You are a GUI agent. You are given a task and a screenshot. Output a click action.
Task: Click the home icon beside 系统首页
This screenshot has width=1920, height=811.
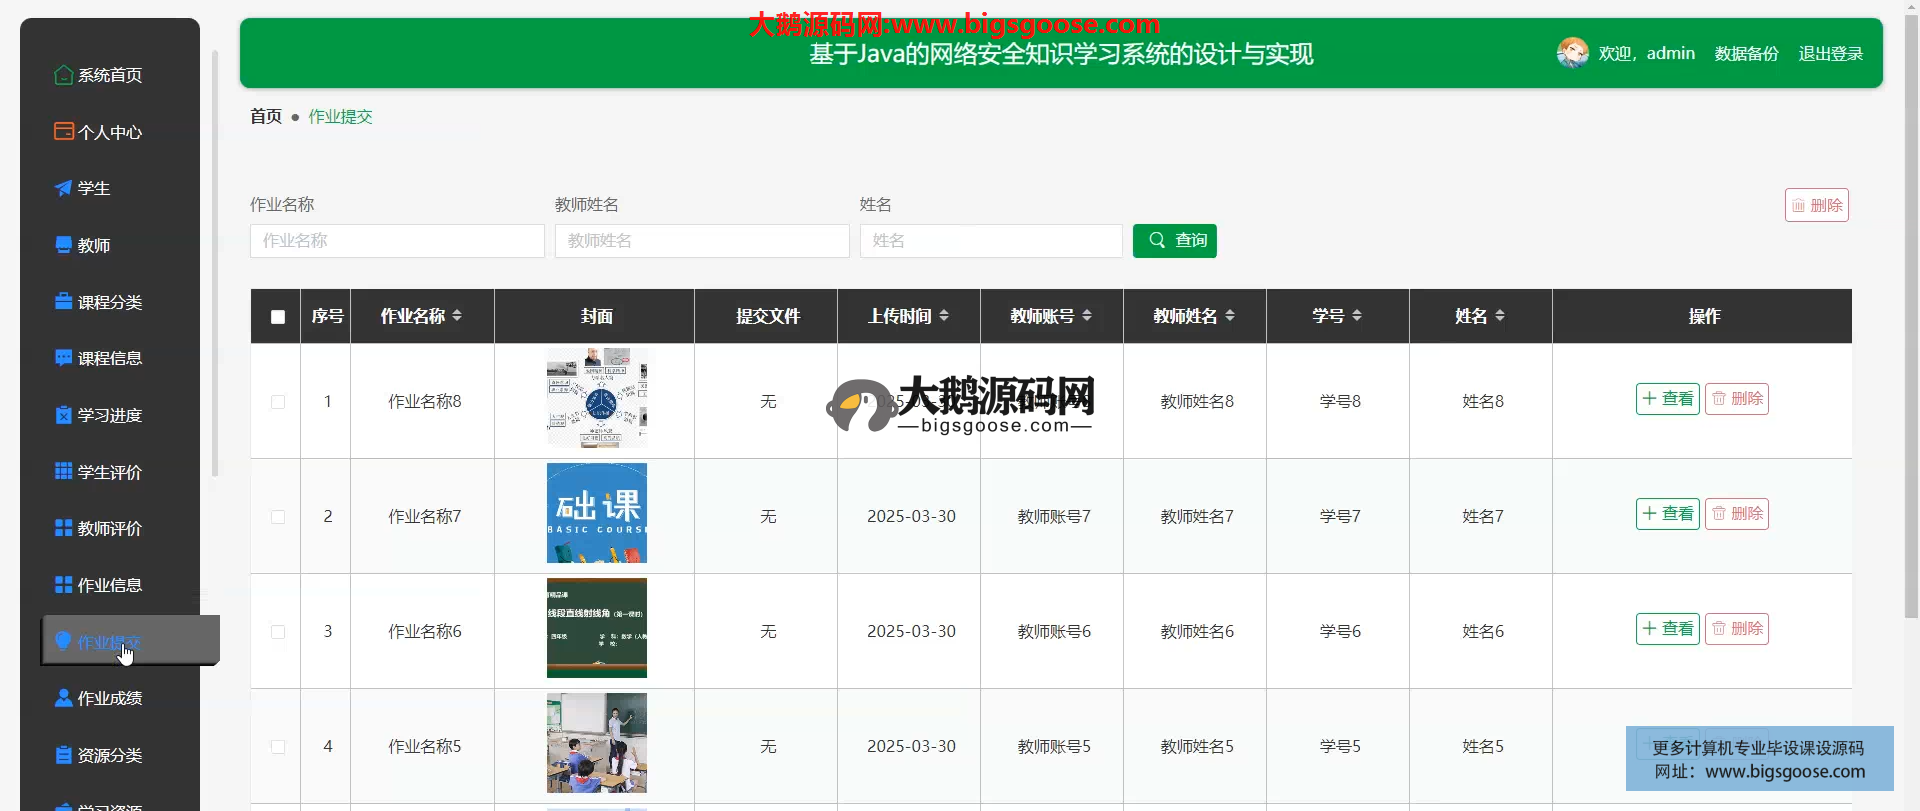[63, 75]
